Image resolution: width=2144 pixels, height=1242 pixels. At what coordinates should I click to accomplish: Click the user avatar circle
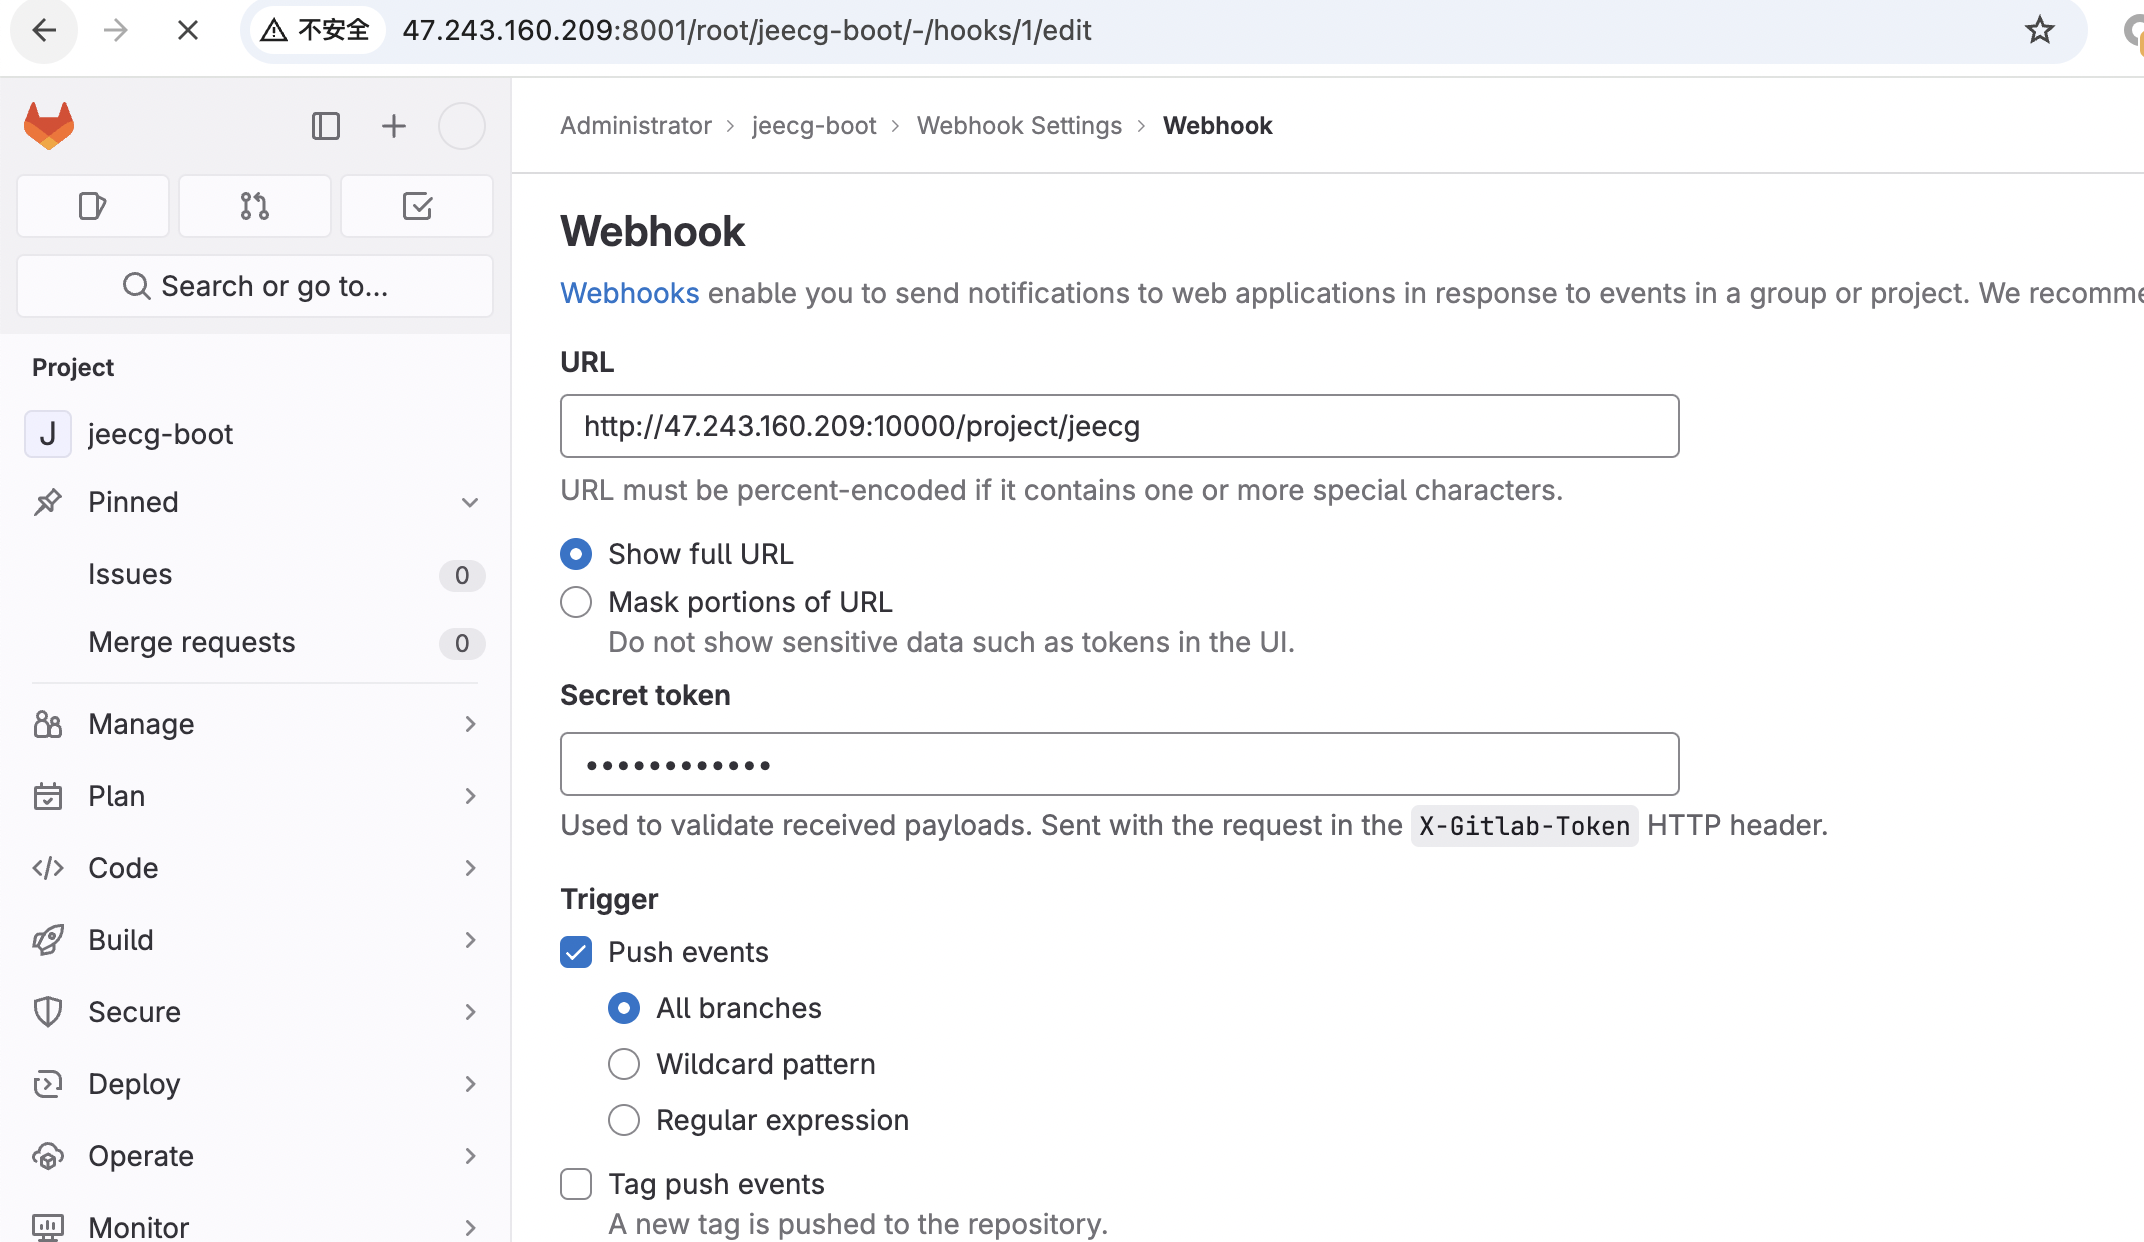pyautogui.click(x=461, y=125)
